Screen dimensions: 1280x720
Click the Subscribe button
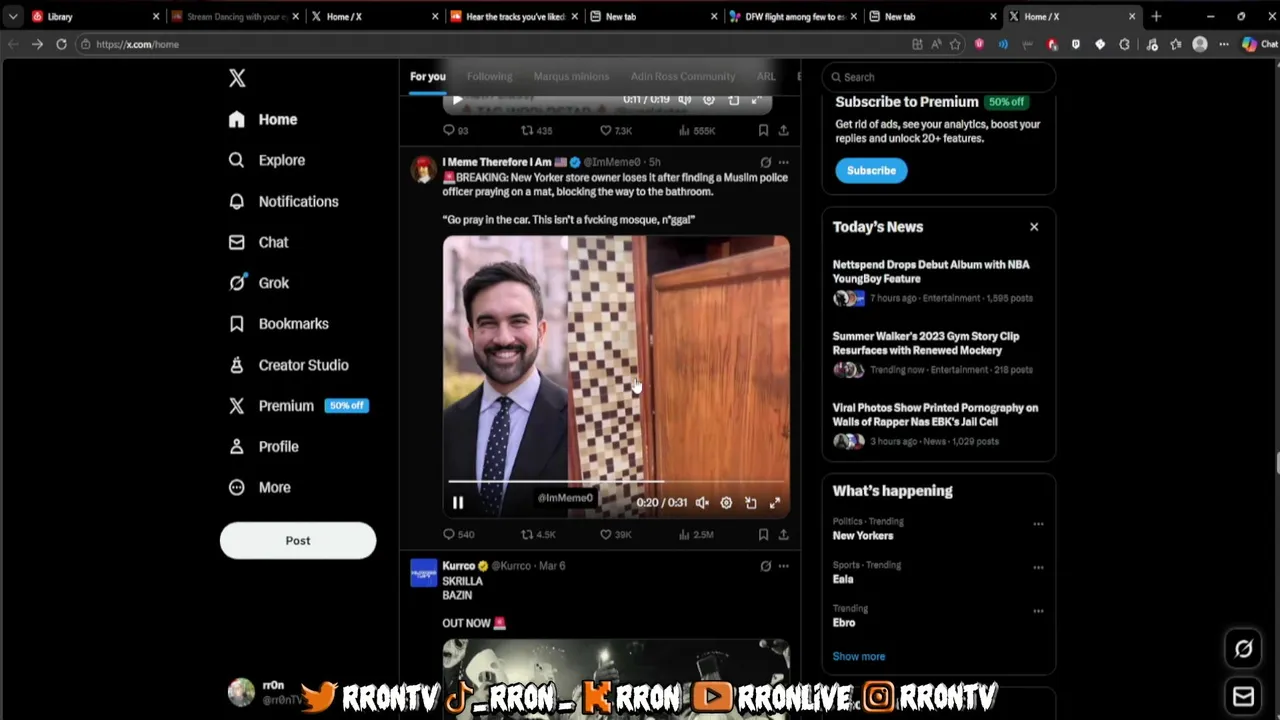pos(871,170)
